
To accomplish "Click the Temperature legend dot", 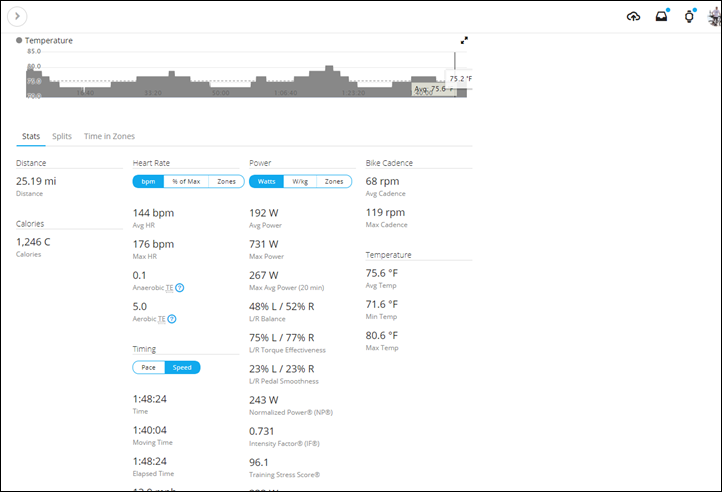I will (20, 41).
